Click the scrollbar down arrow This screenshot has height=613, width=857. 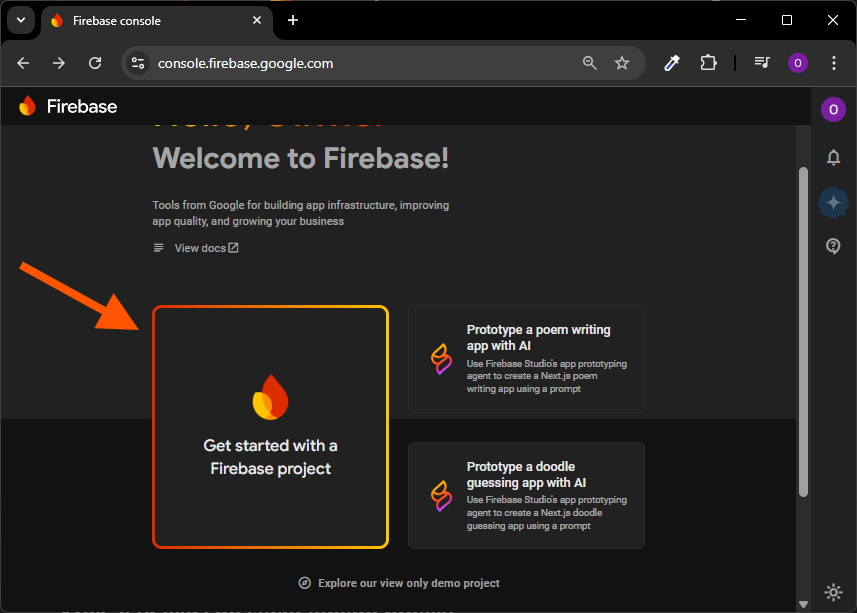click(803, 604)
